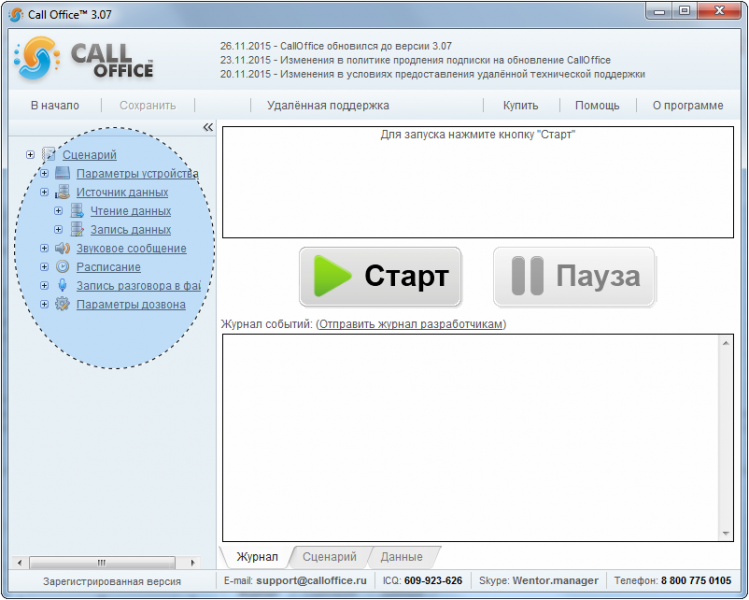
Task: Click the Запись данных icon
Action: pyautogui.click(x=77, y=229)
